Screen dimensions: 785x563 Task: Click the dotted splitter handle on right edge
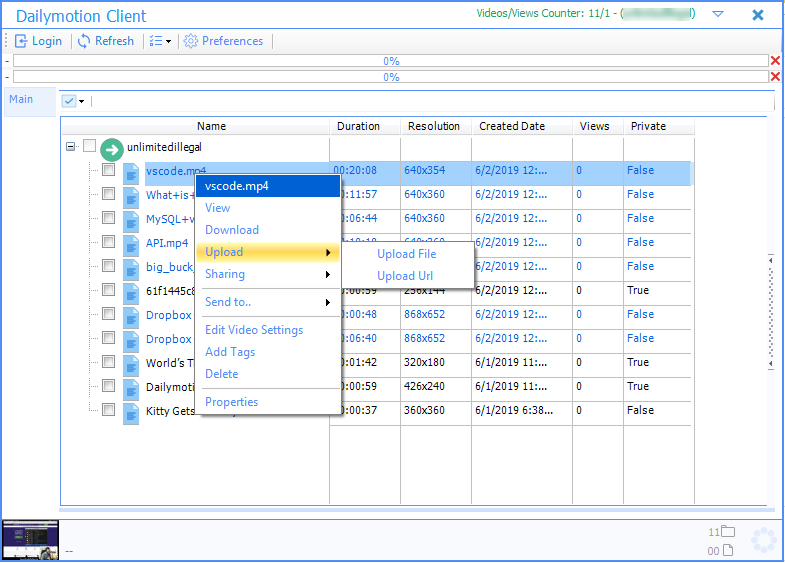point(771,312)
